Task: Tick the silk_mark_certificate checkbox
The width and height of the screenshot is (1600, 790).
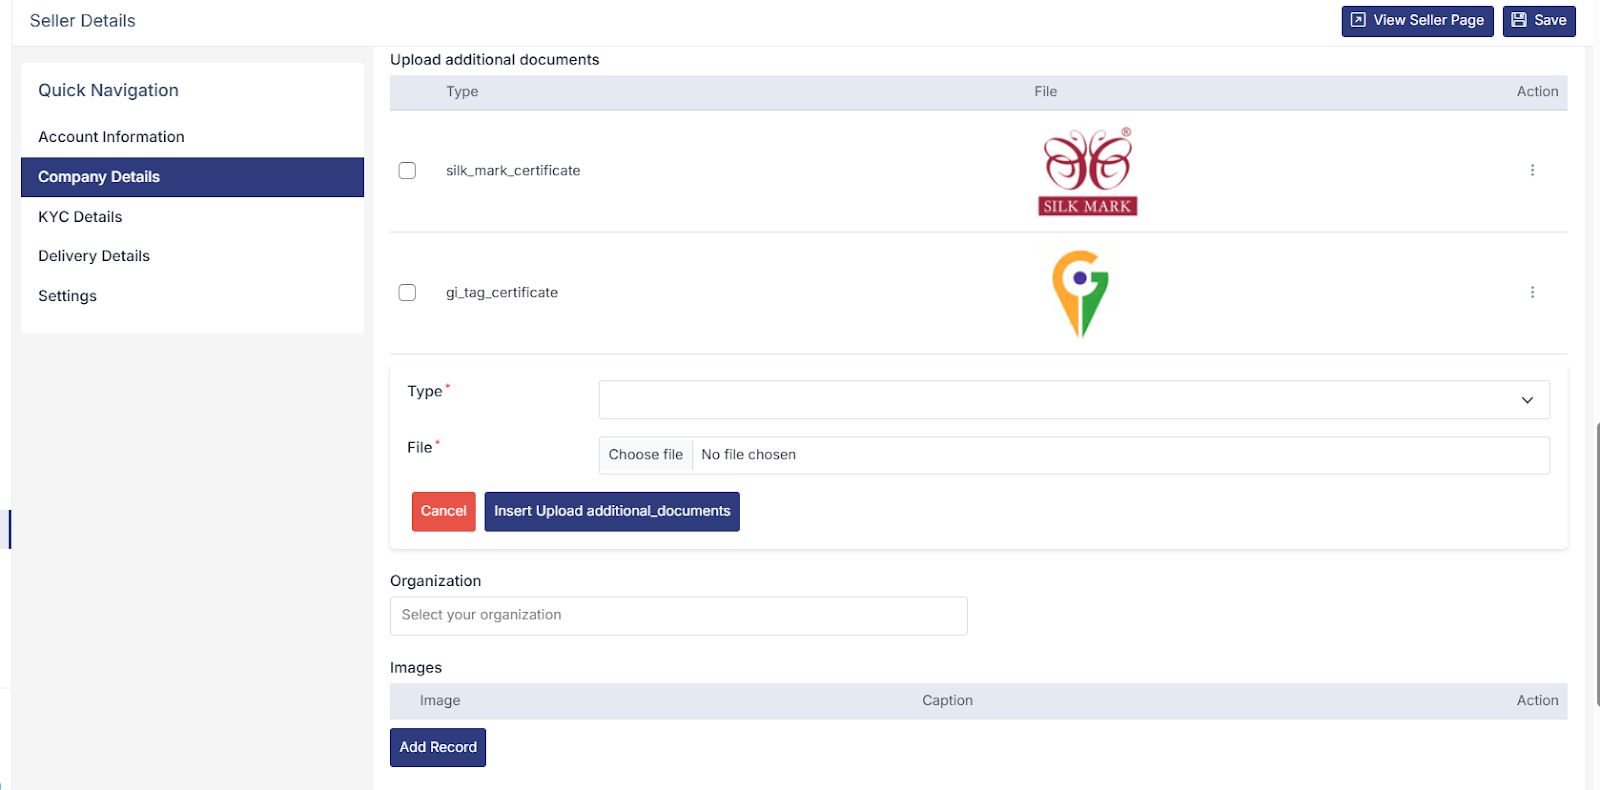Action: point(407,171)
